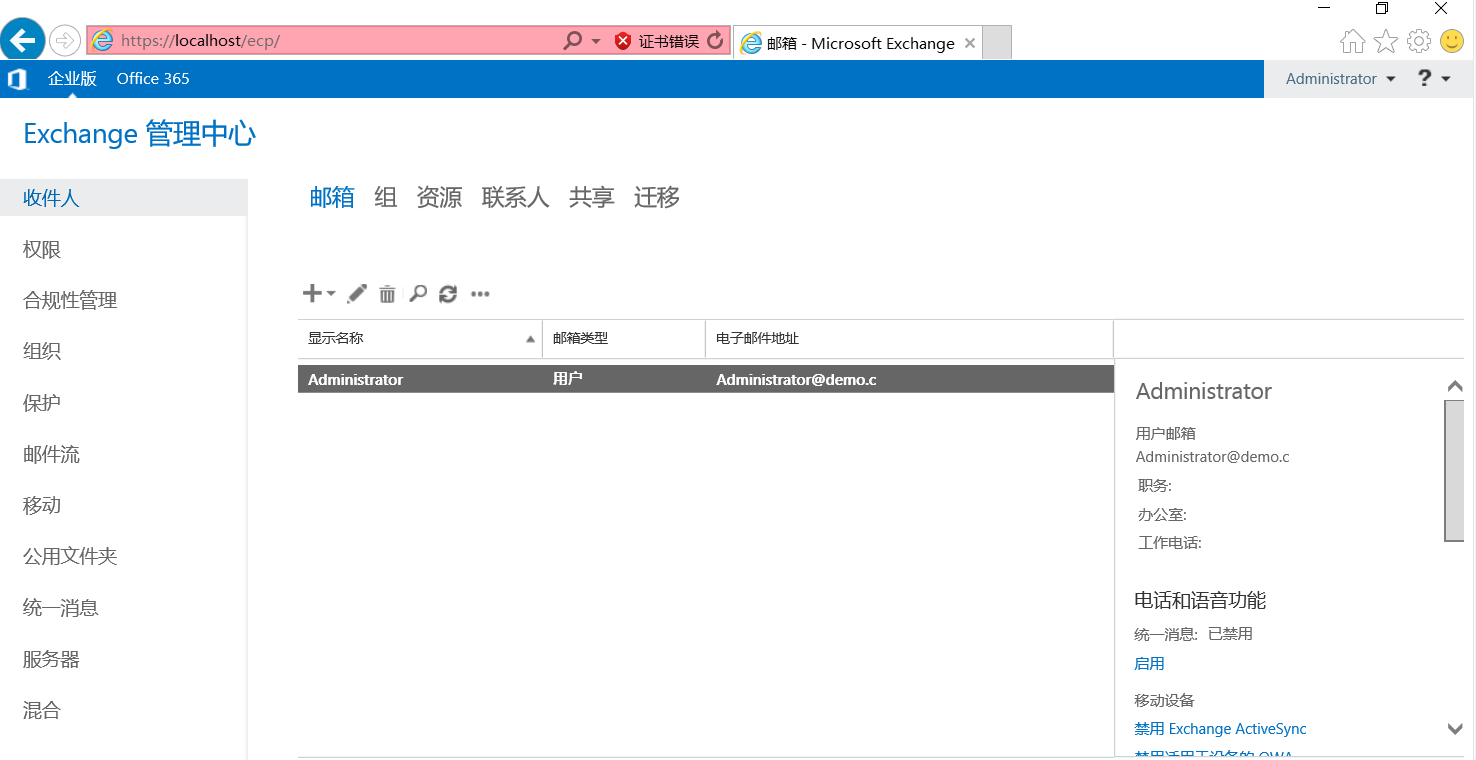This screenshot has height=760, width=1476.
Task: Click the browser back arrow button
Action: pos(23,41)
